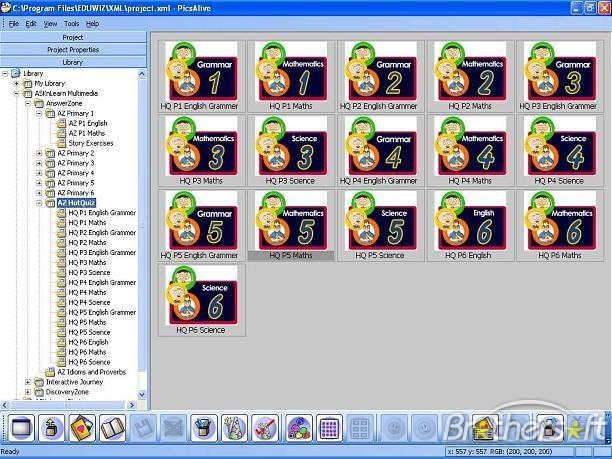Open the View menu
612x459 pixels.
tap(50, 24)
